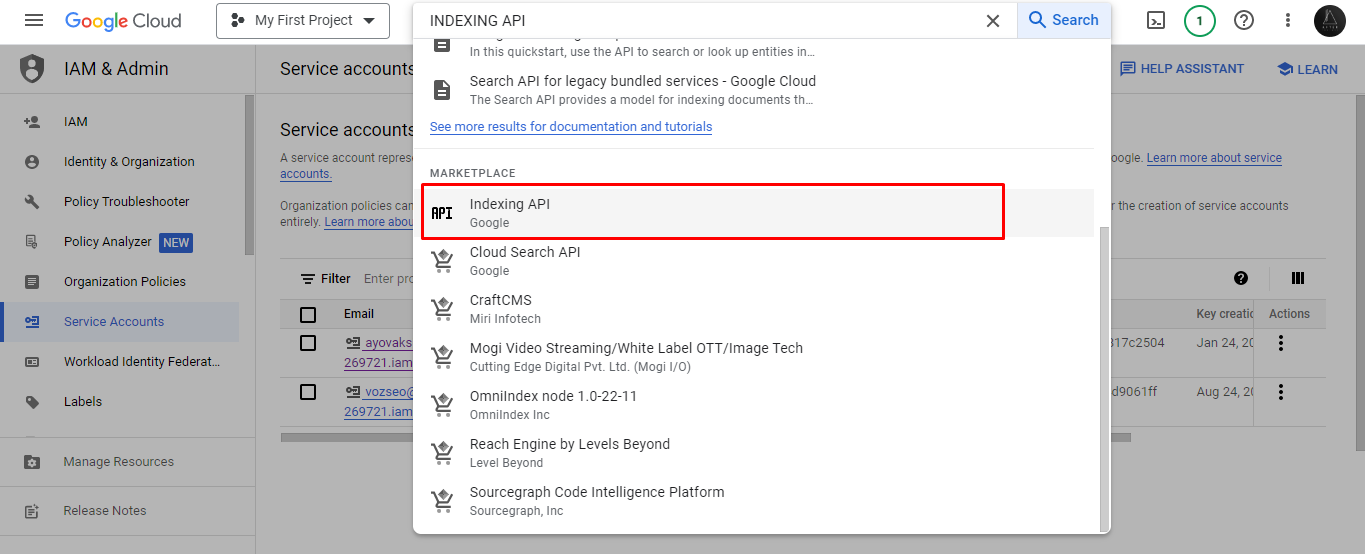
Task: Click the Labels tag icon
Action: 32,401
